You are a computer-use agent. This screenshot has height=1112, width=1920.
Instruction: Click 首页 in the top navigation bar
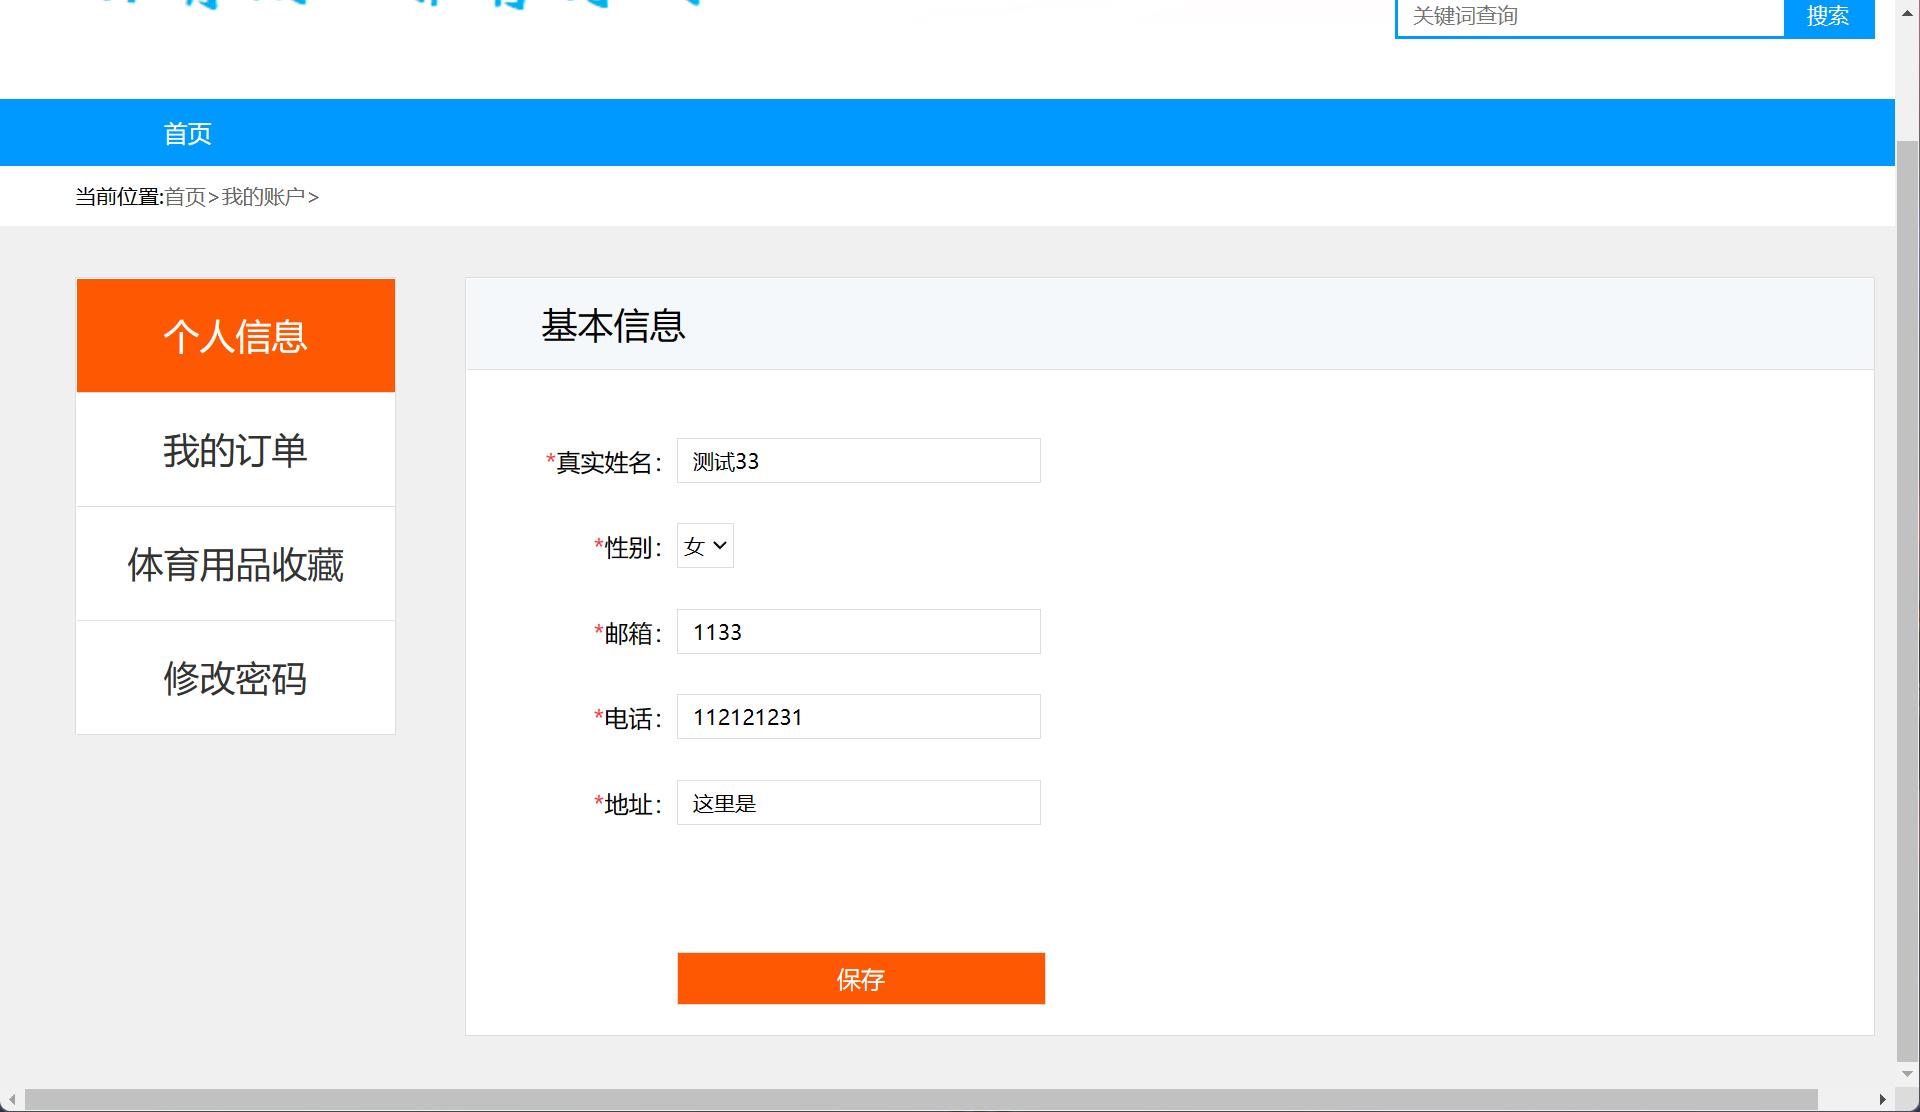click(186, 132)
